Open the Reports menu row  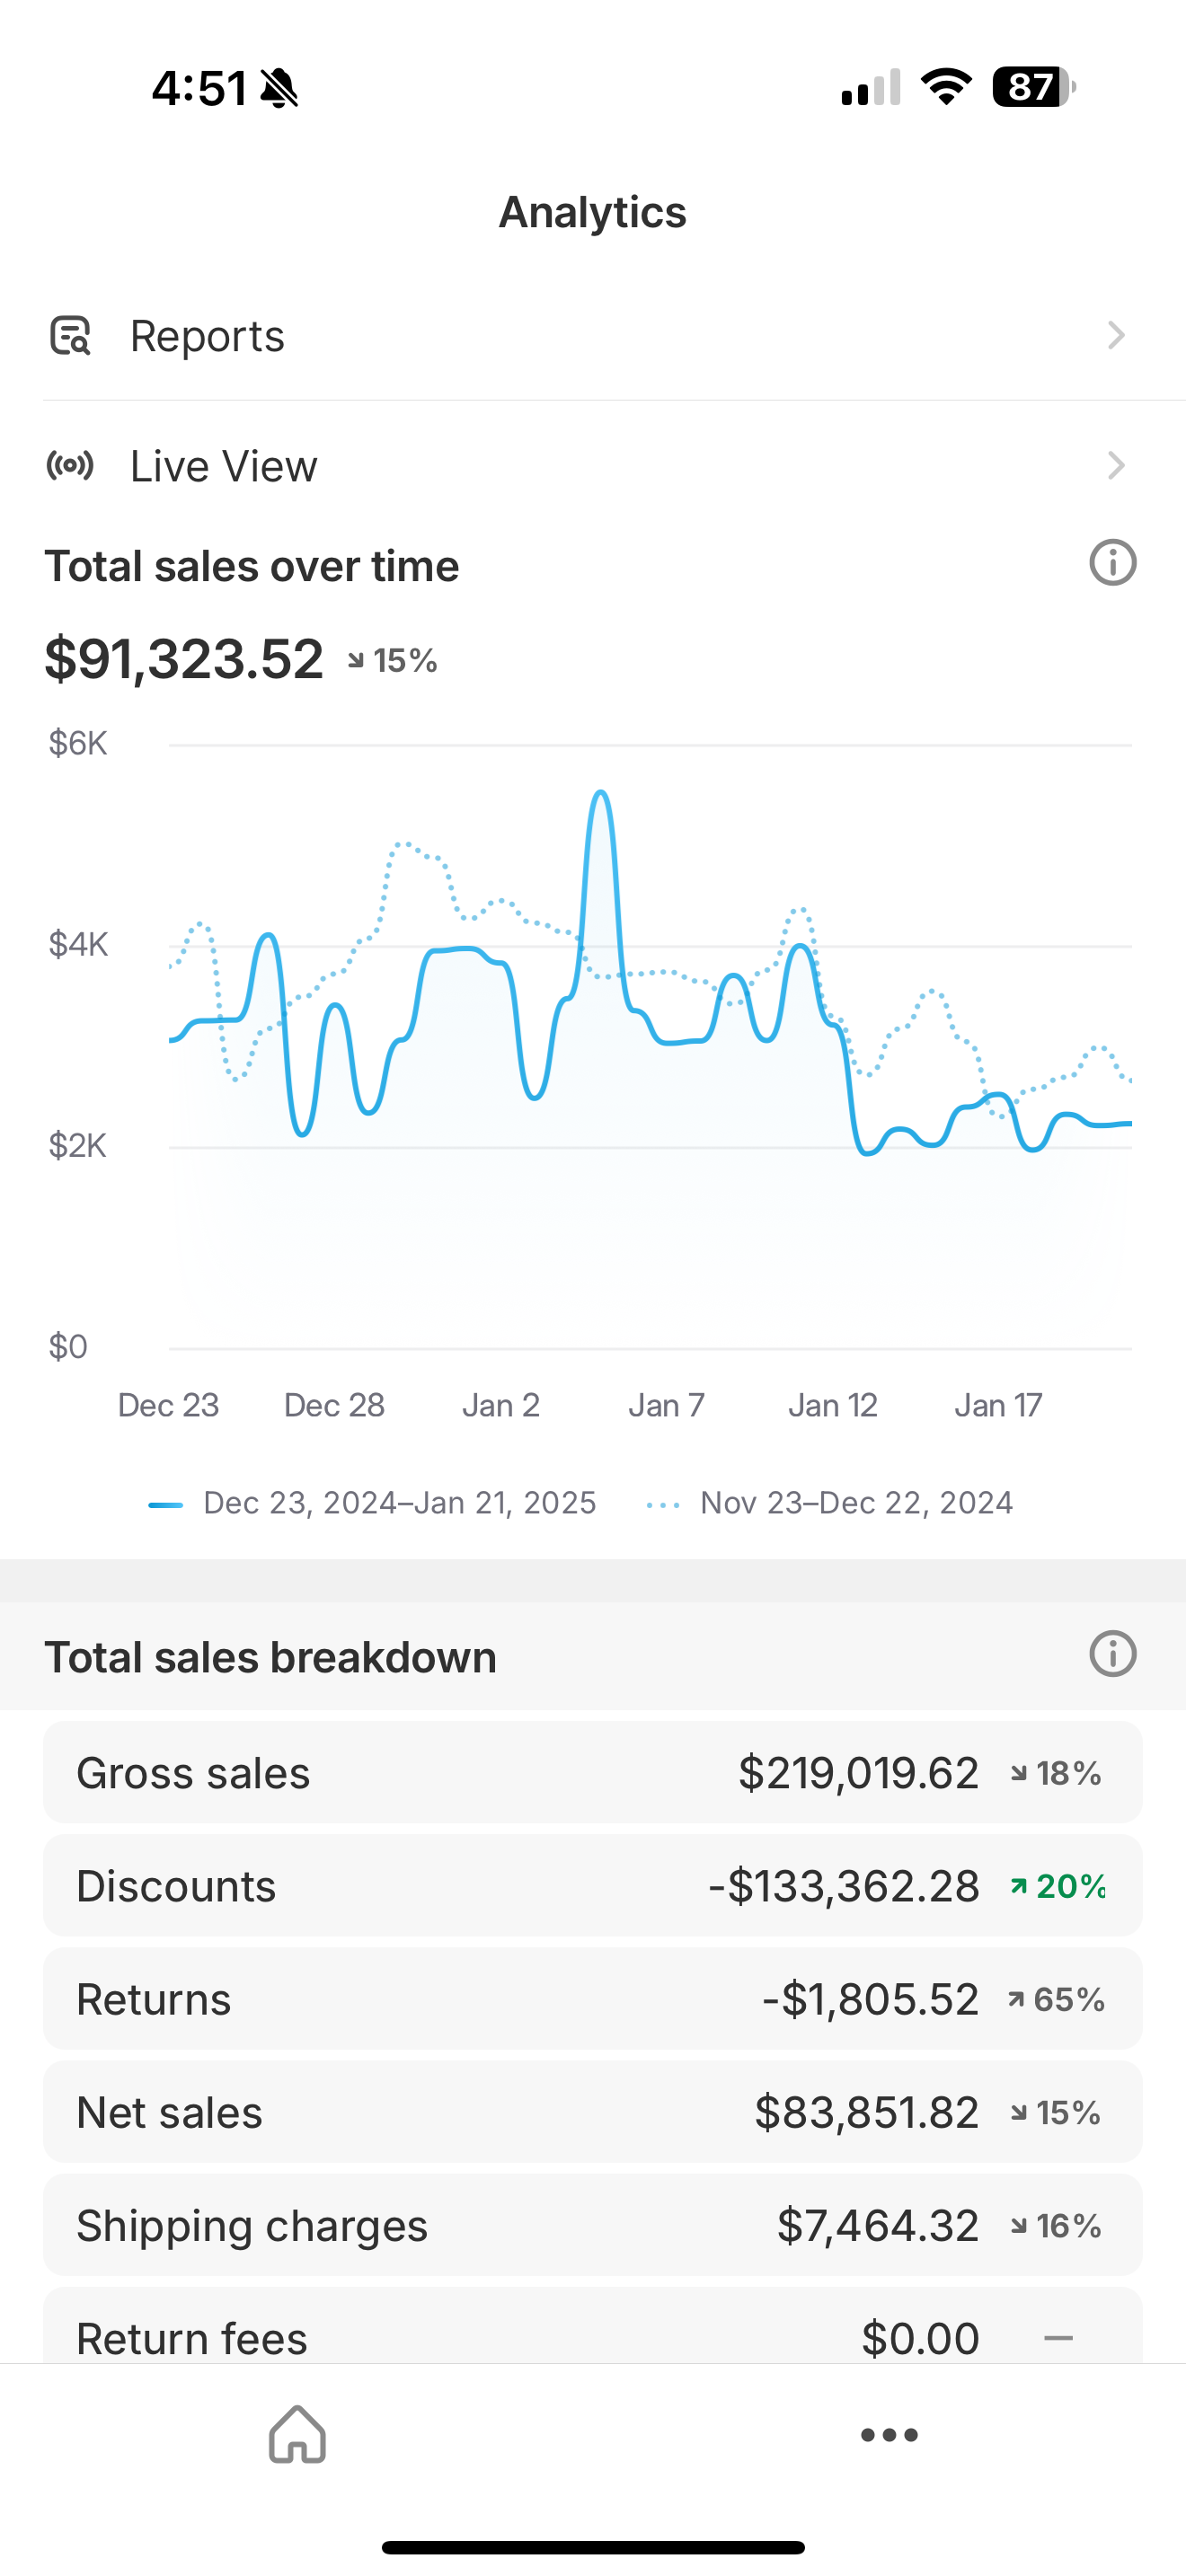pyautogui.click(x=592, y=336)
